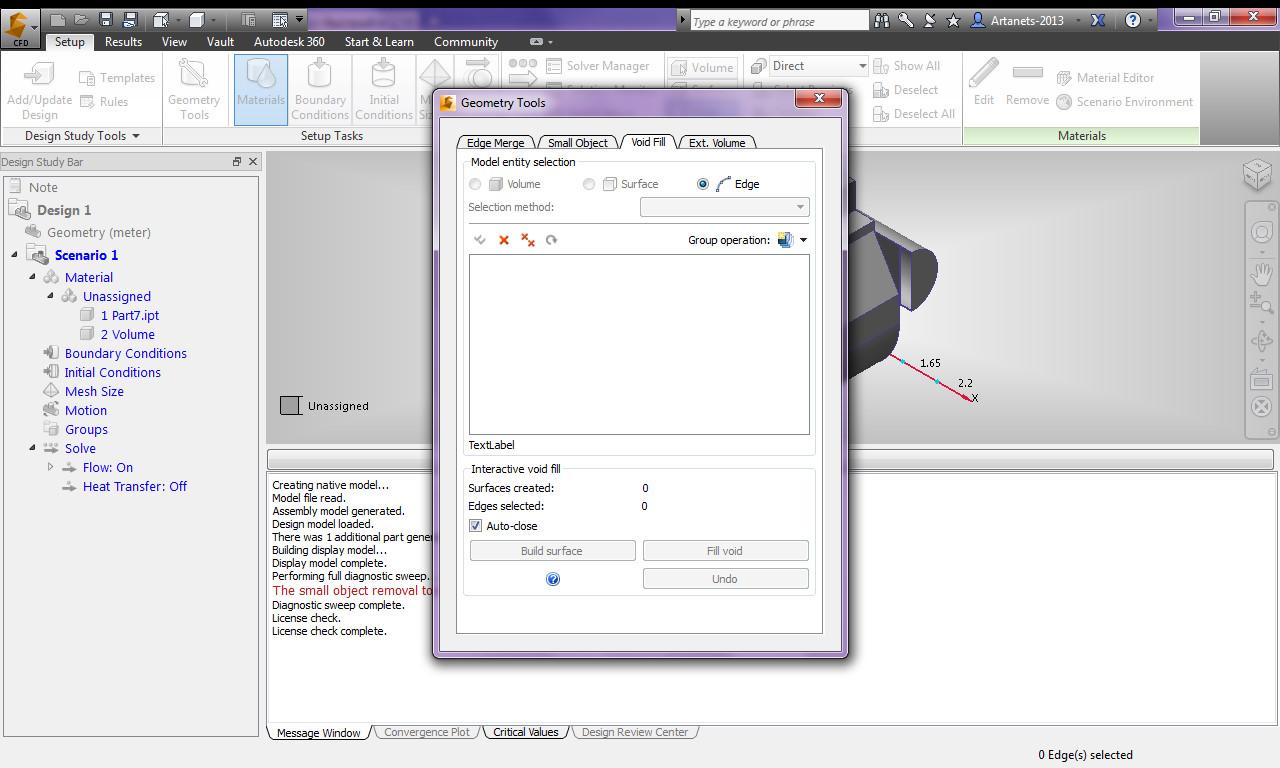Open the Critical Values tab
Screen dimensions: 1280x768
(525, 732)
